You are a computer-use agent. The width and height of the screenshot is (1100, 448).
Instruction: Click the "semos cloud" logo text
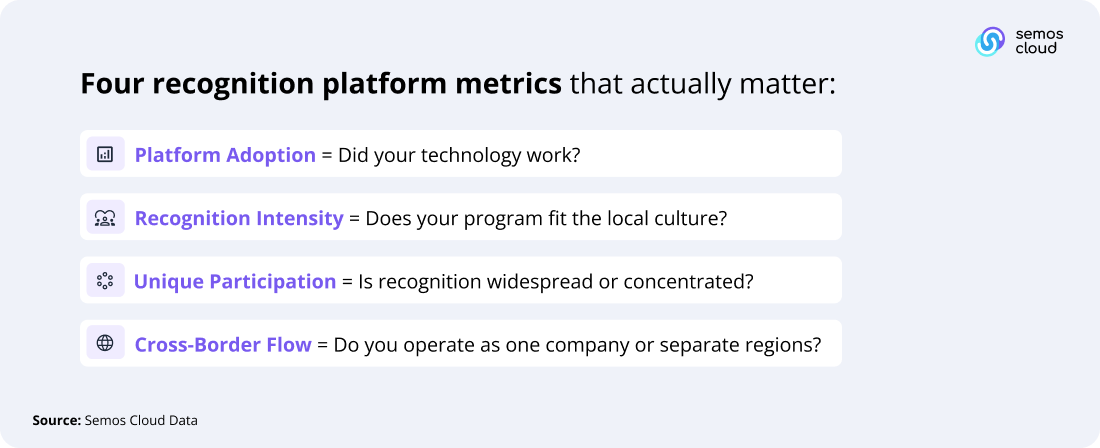tap(1039, 41)
